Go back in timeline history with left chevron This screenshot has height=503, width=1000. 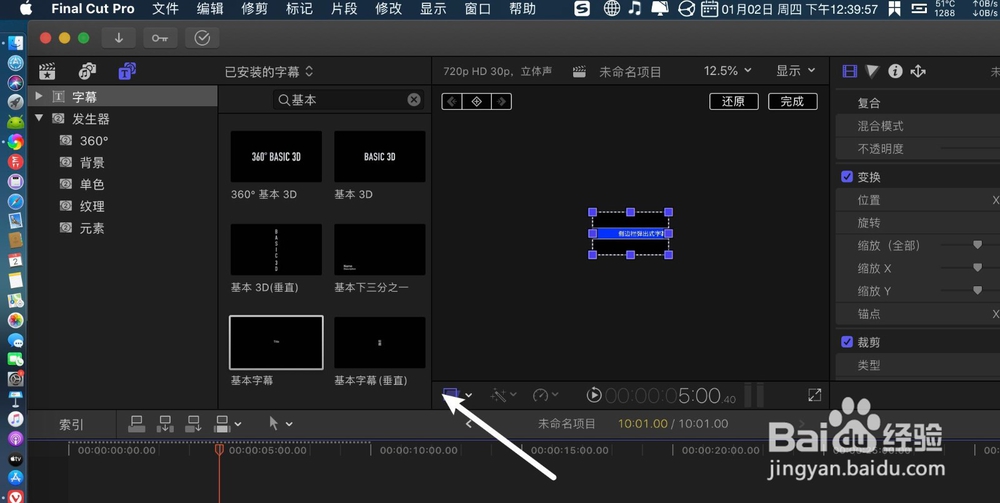click(469, 424)
